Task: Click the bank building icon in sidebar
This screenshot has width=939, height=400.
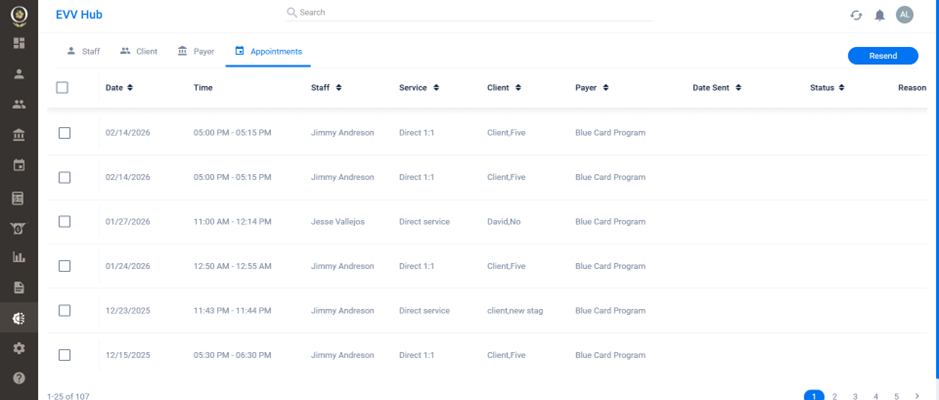Action: click(18, 135)
